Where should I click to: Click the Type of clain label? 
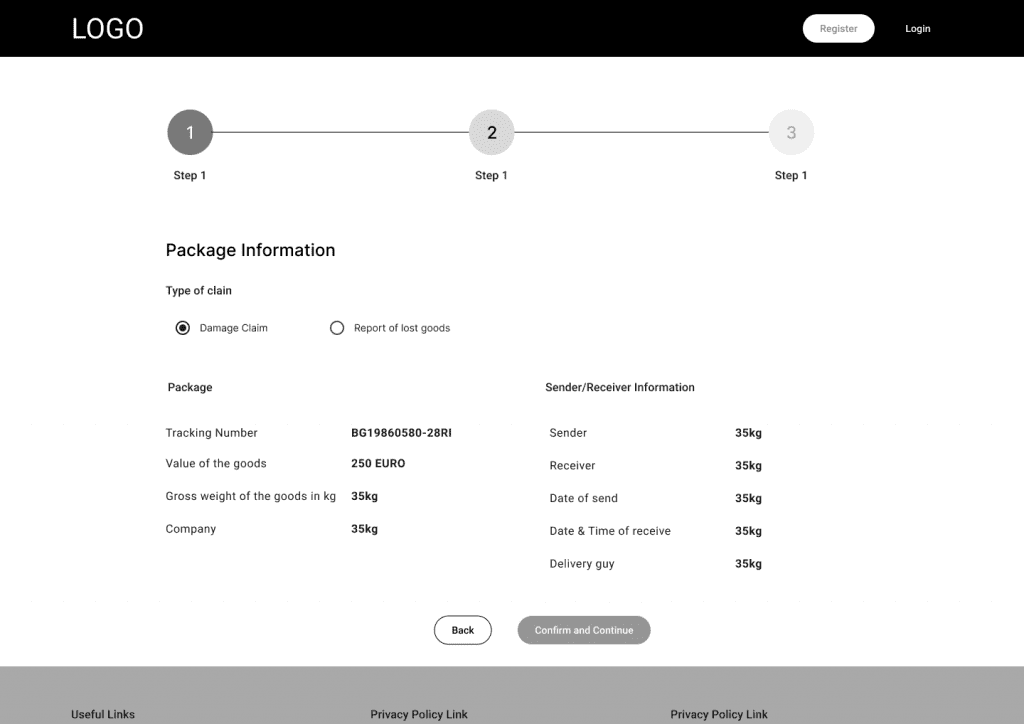(x=198, y=291)
